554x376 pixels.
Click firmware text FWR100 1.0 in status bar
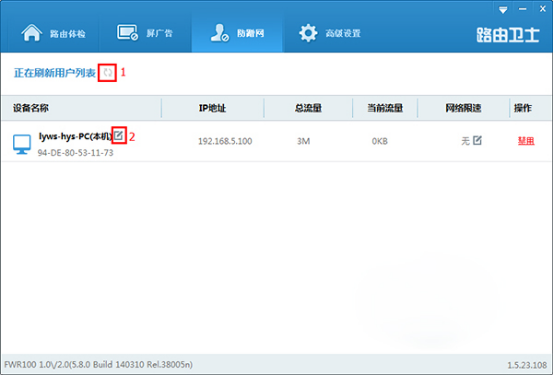[99, 364]
